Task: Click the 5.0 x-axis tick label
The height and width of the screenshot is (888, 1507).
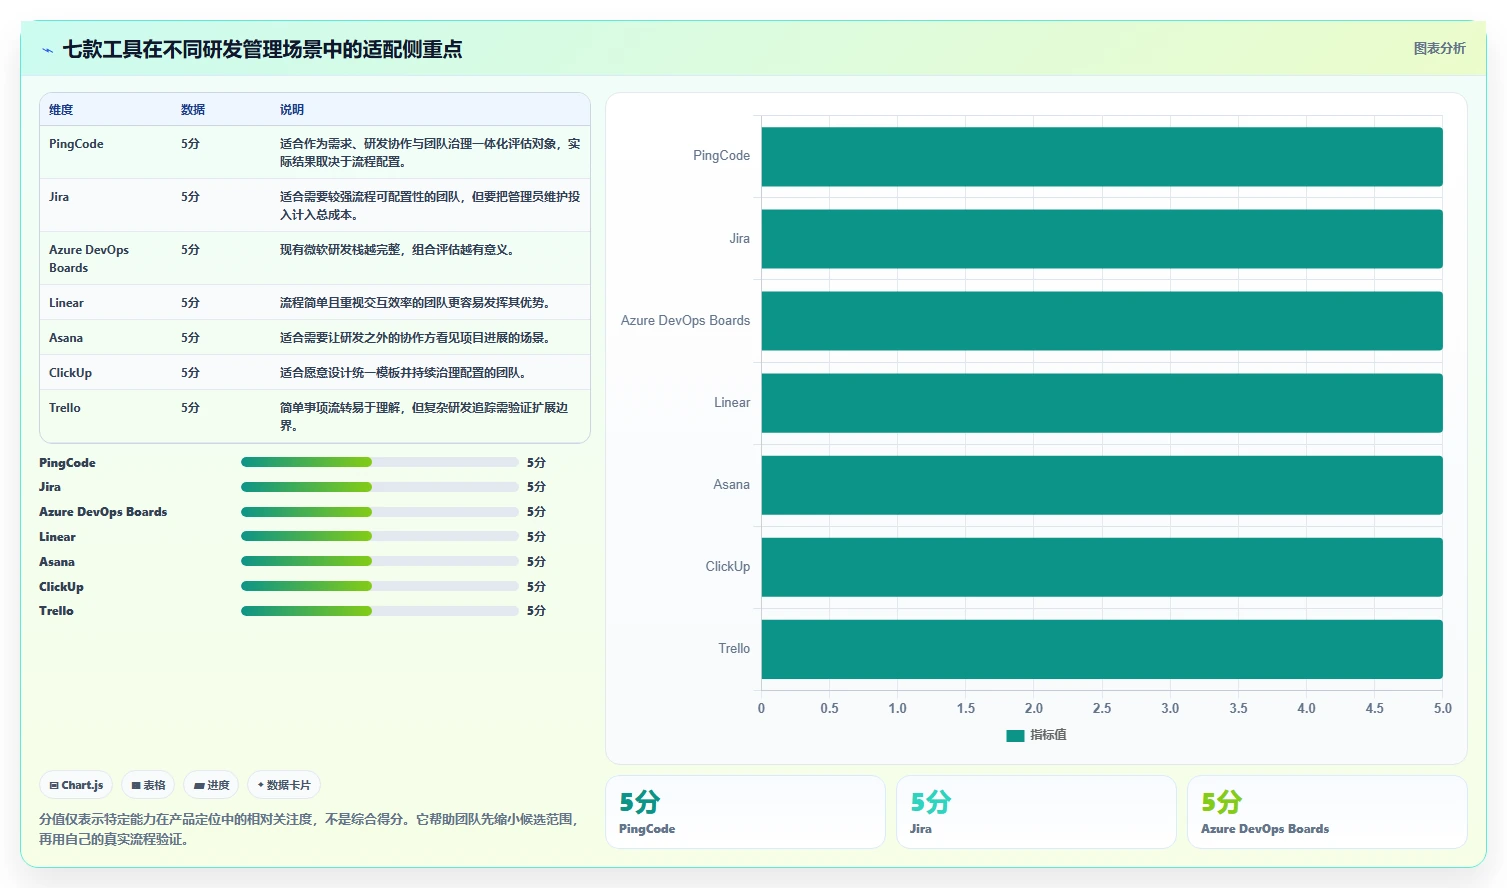Action: click(x=1442, y=708)
